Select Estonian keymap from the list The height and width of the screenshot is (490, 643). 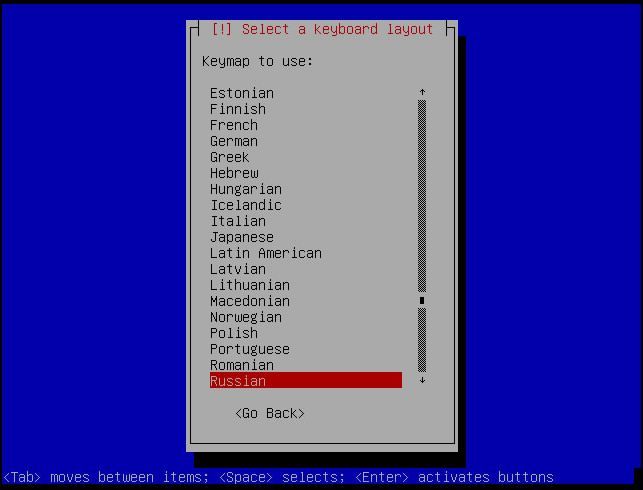[241, 93]
